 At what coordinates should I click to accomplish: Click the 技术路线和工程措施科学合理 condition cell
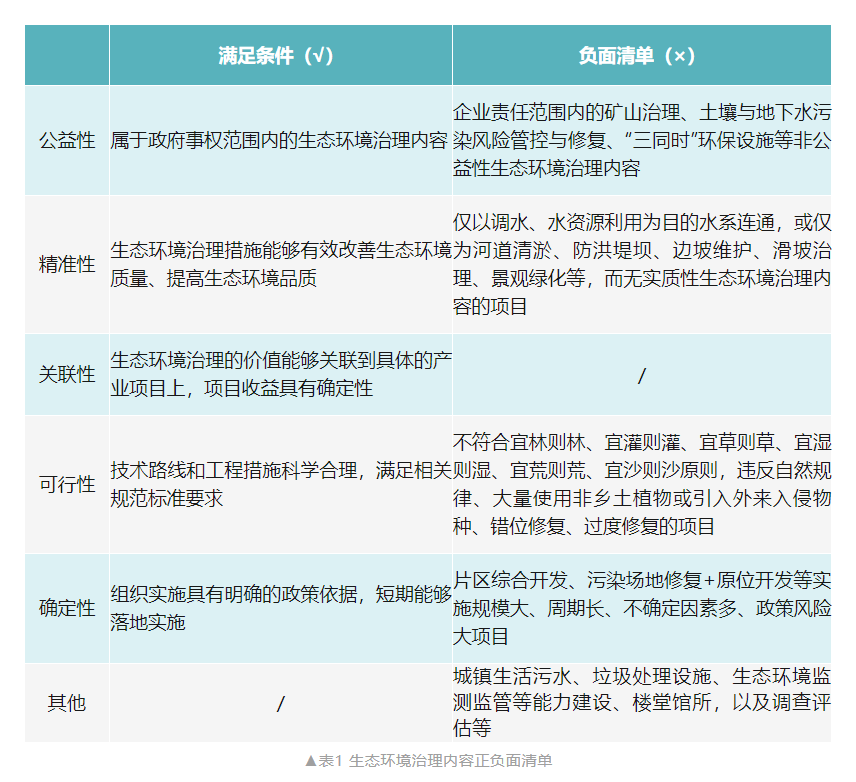(x=280, y=484)
